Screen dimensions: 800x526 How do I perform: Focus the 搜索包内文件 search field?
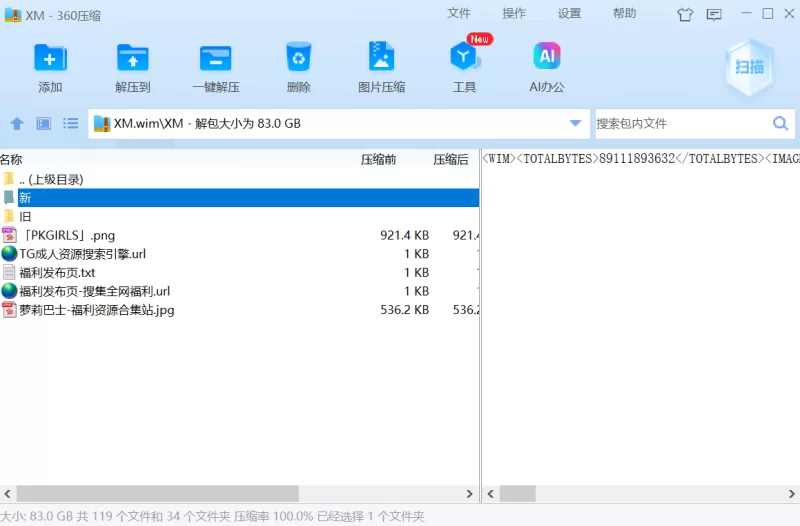click(684, 123)
